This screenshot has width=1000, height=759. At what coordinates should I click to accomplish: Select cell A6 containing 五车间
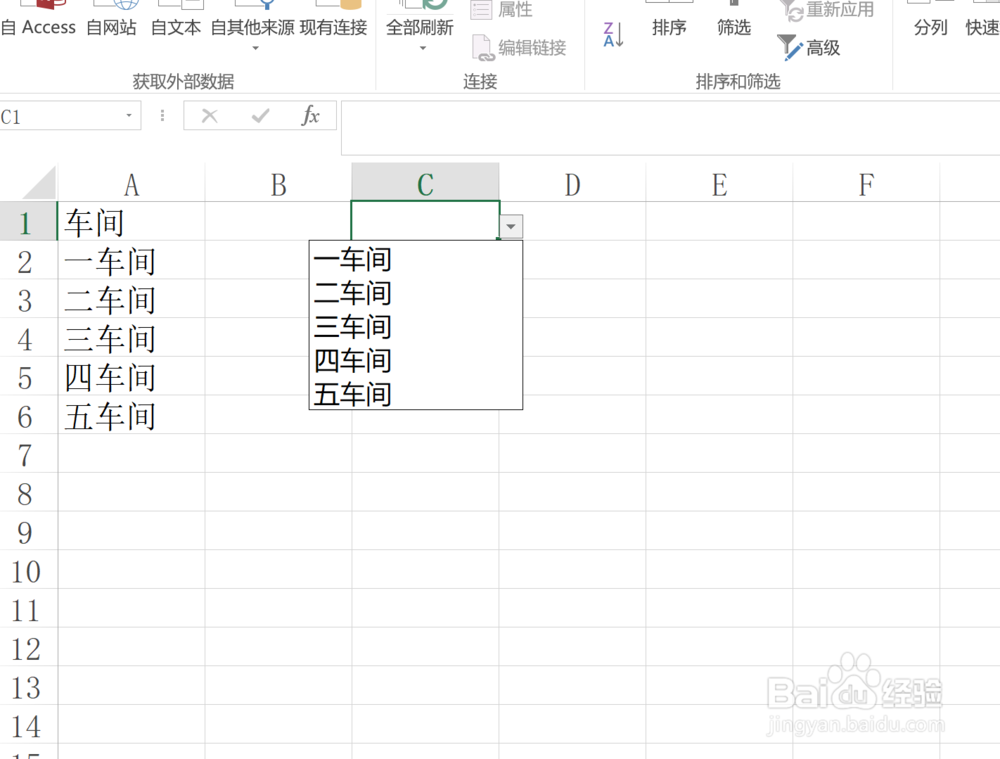[x=108, y=417]
